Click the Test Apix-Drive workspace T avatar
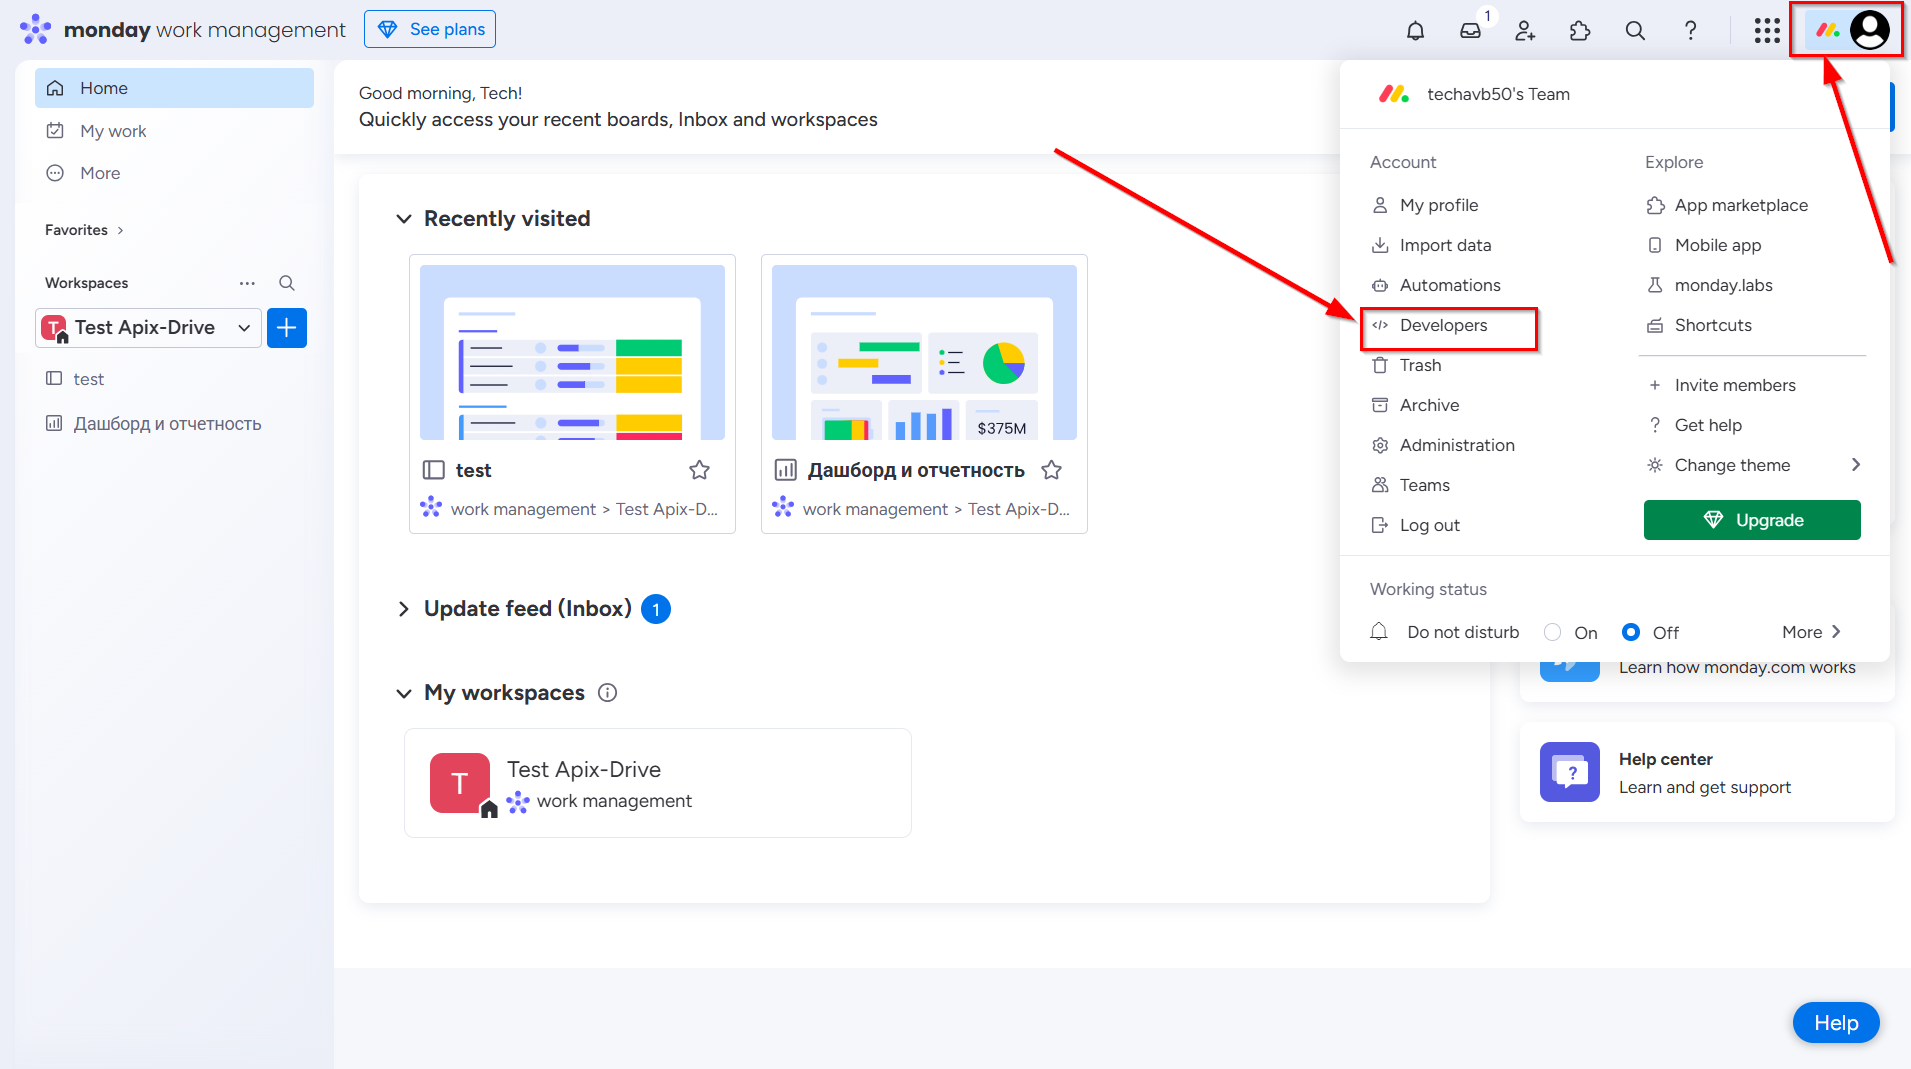The height and width of the screenshot is (1069, 1911). click(460, 783)
